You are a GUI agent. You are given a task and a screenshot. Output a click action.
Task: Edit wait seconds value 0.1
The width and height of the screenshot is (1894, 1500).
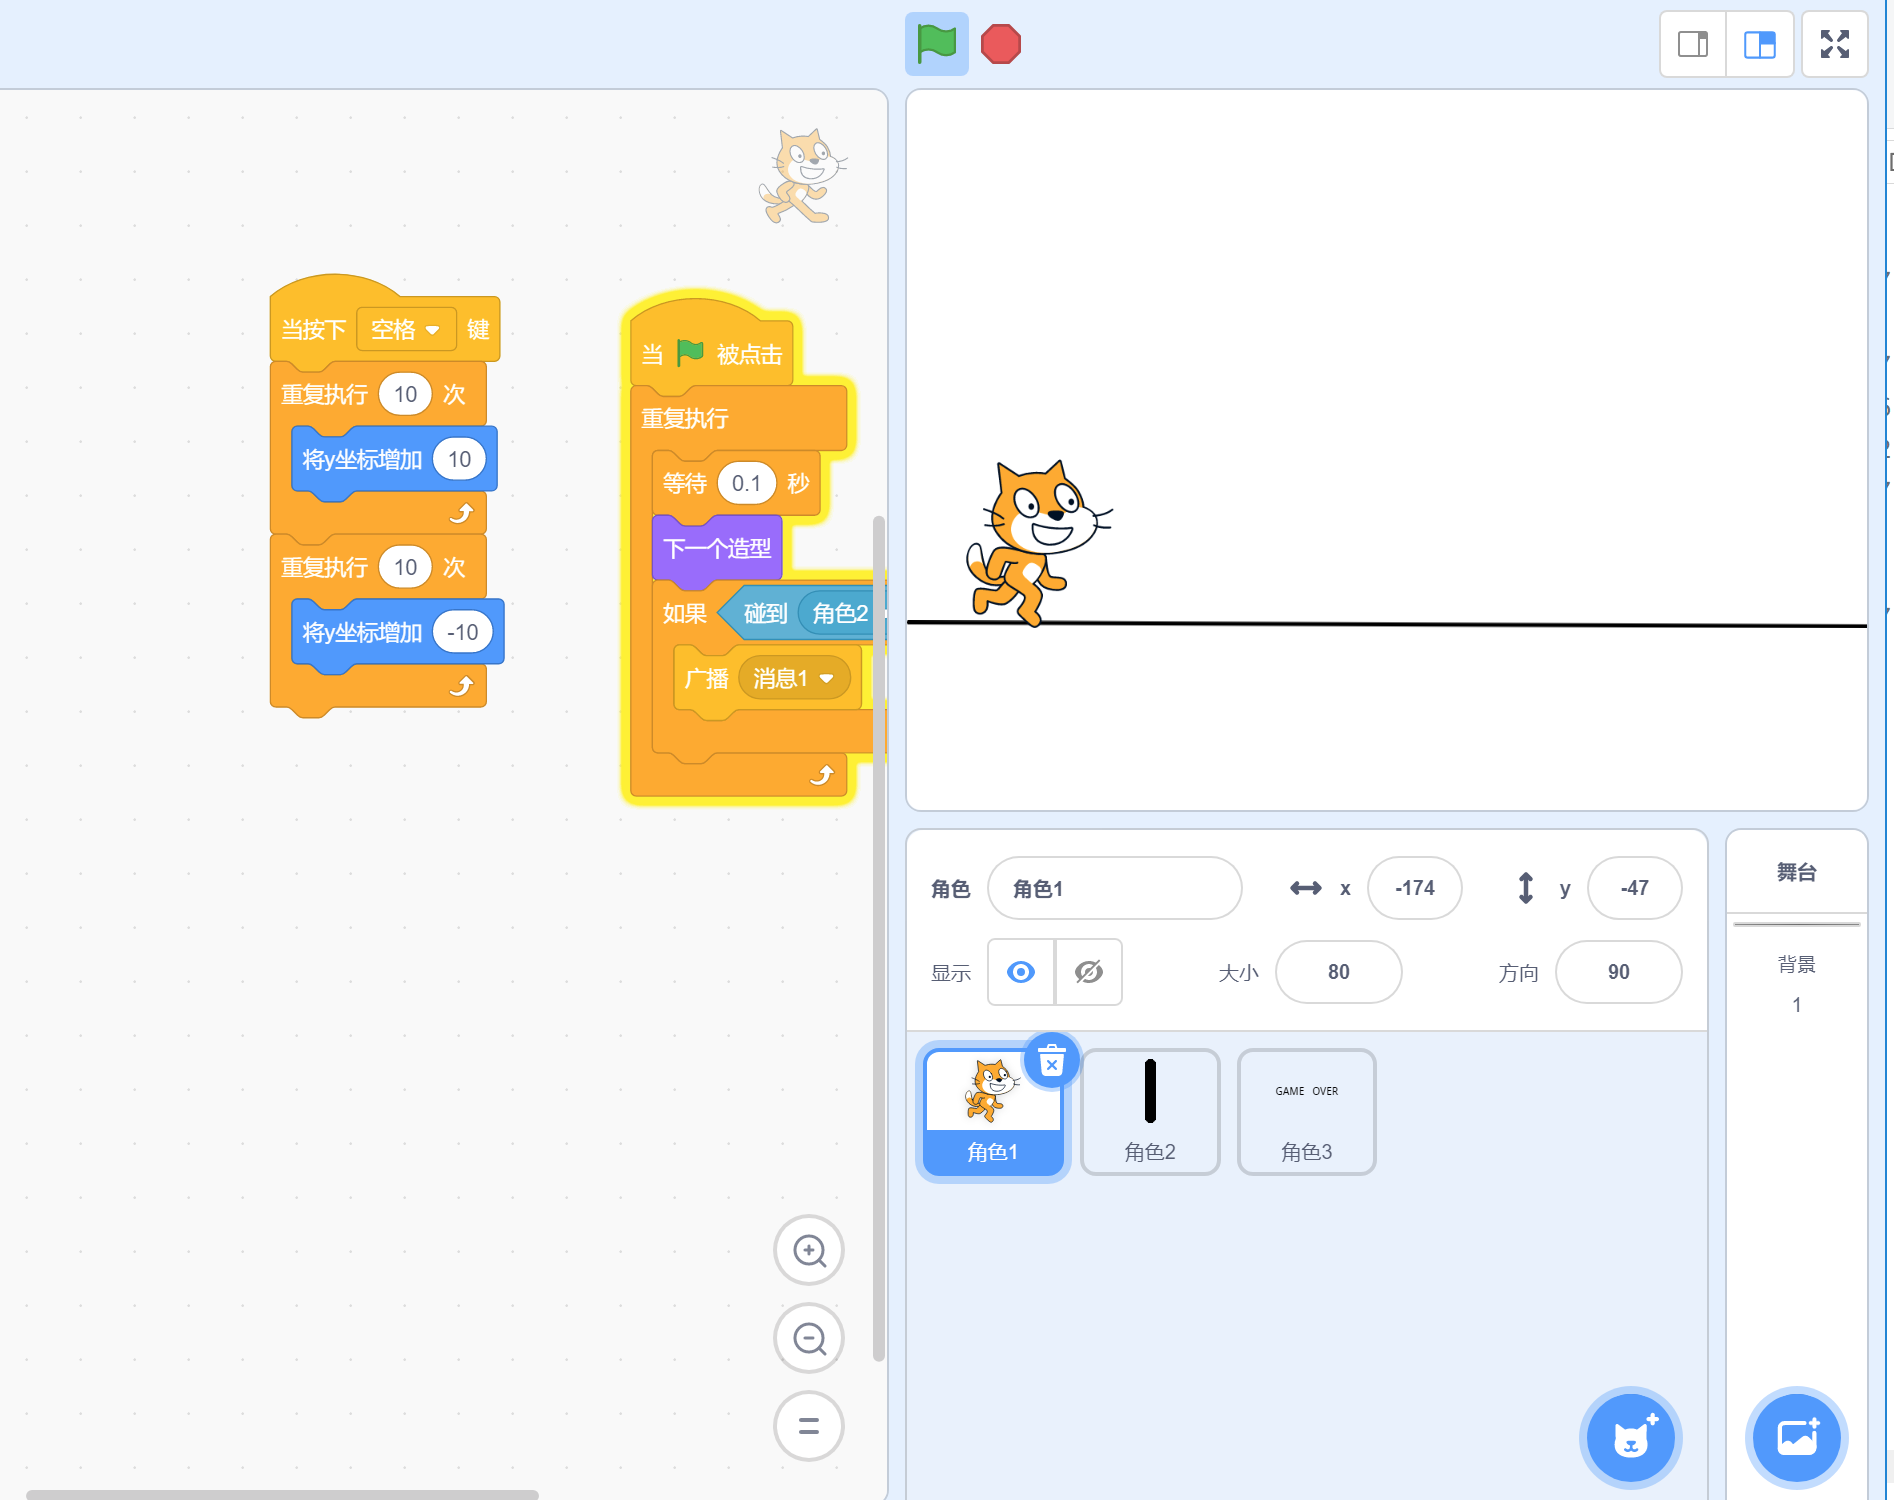pos(746,484)
